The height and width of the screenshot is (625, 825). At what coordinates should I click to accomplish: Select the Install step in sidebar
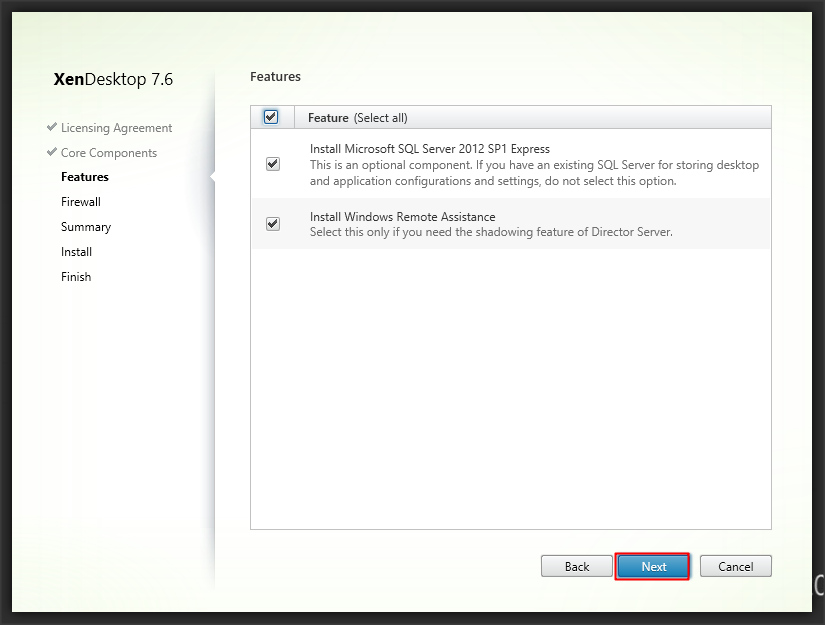(x=76, y=252)
